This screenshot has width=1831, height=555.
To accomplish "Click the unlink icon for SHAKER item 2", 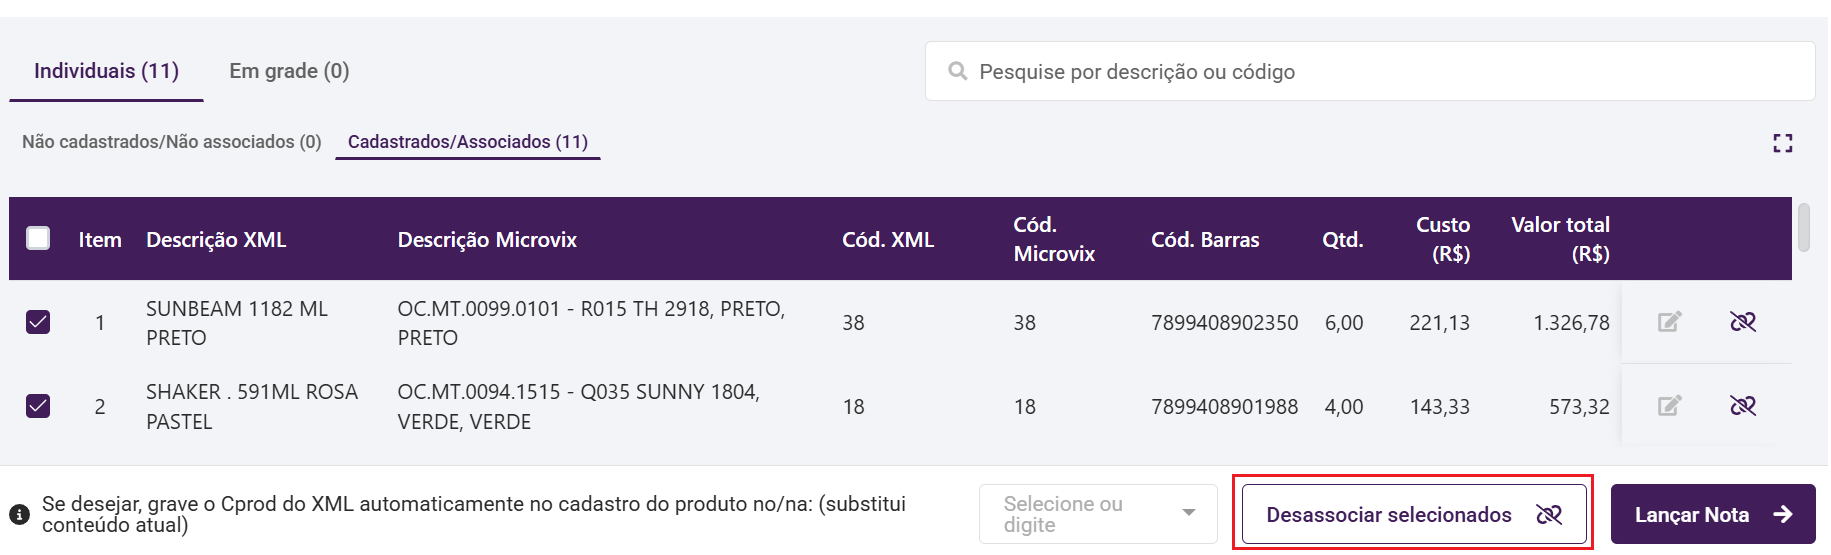I will [1743, 406].
